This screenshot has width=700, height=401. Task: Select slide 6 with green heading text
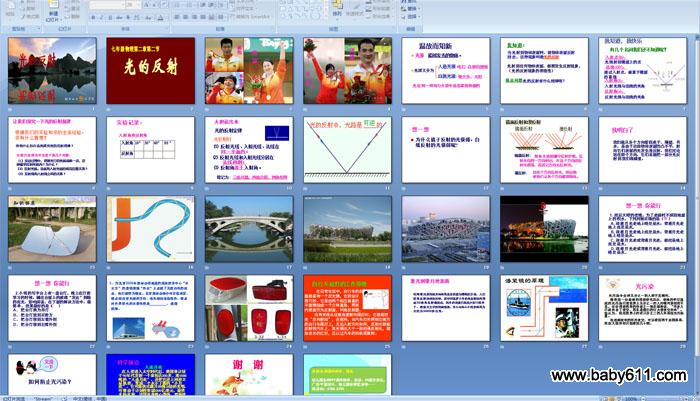[544, 71]
